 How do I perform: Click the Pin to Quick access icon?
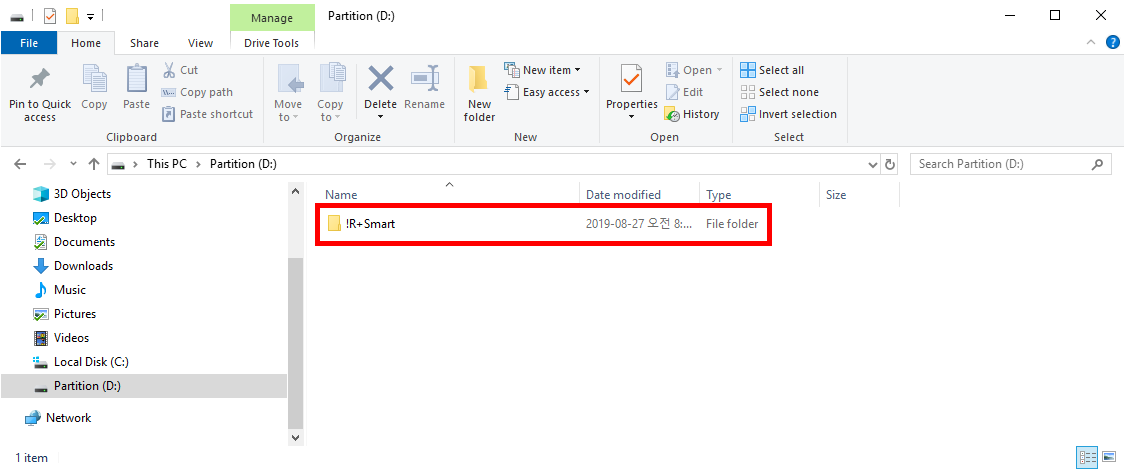click(x=39, y=78)
